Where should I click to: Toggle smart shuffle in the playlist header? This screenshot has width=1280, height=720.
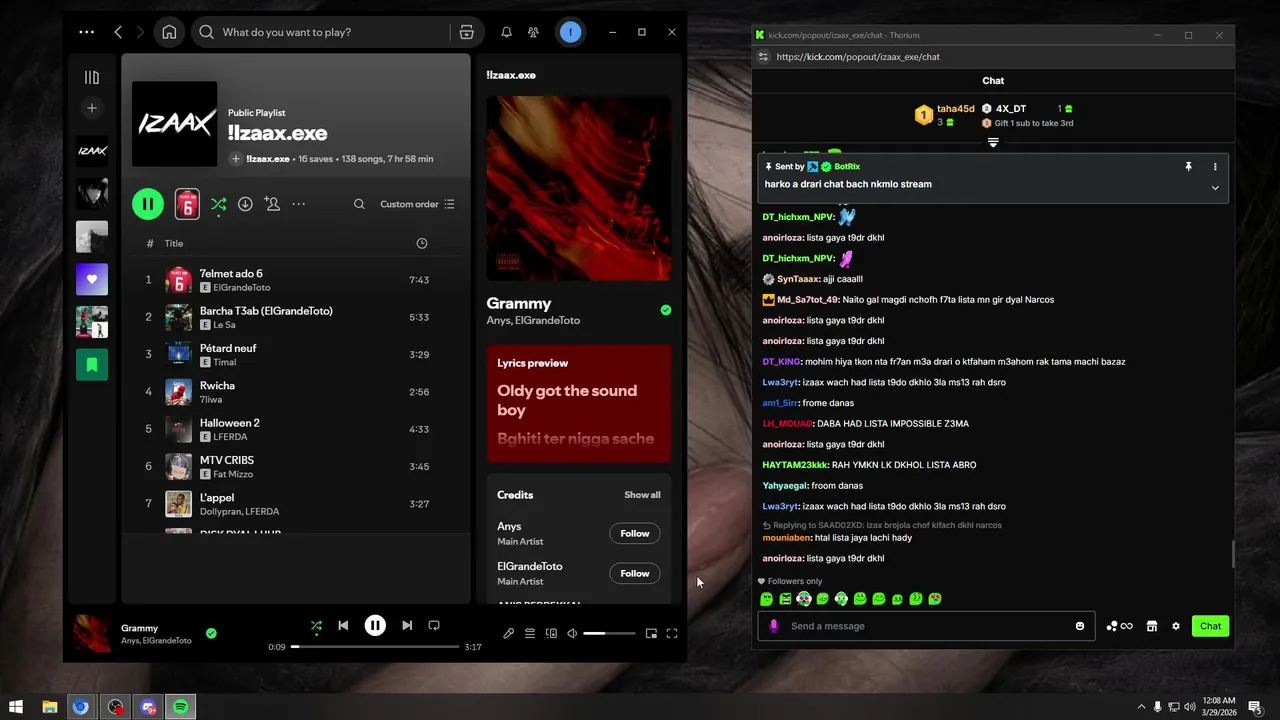pos(218,204)
